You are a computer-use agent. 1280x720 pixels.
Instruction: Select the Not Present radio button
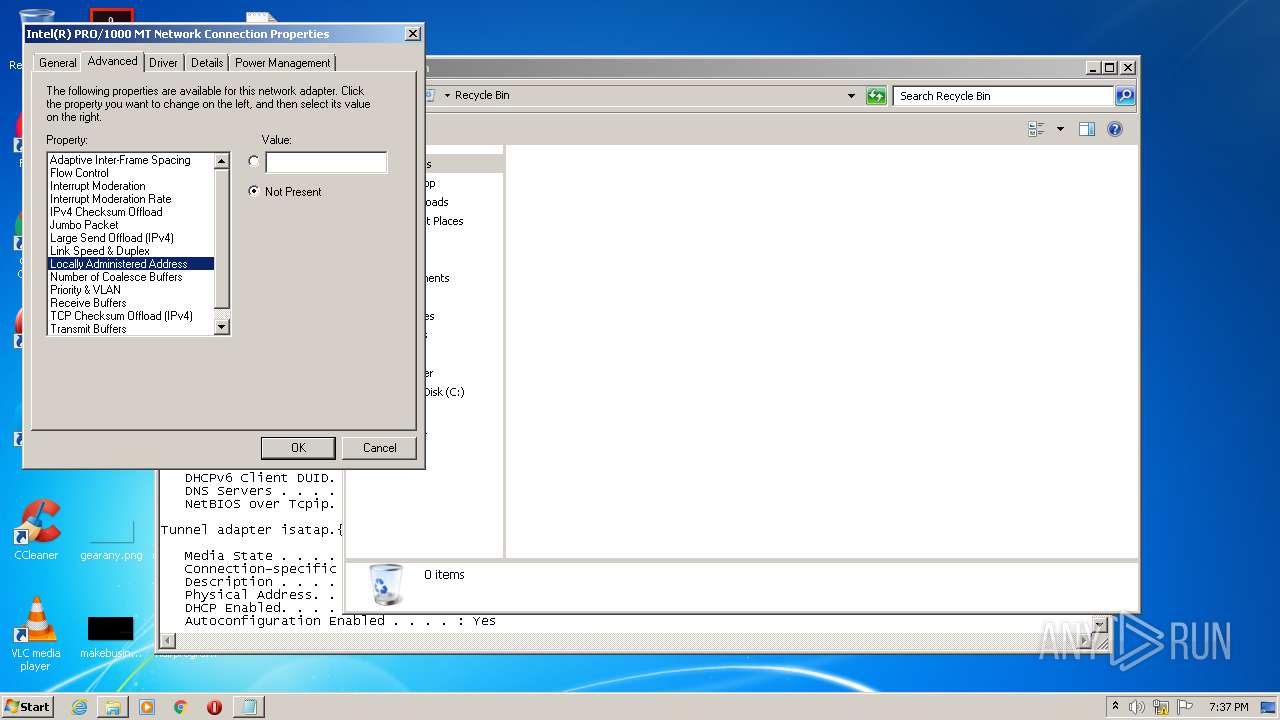[x=253, y=191]
